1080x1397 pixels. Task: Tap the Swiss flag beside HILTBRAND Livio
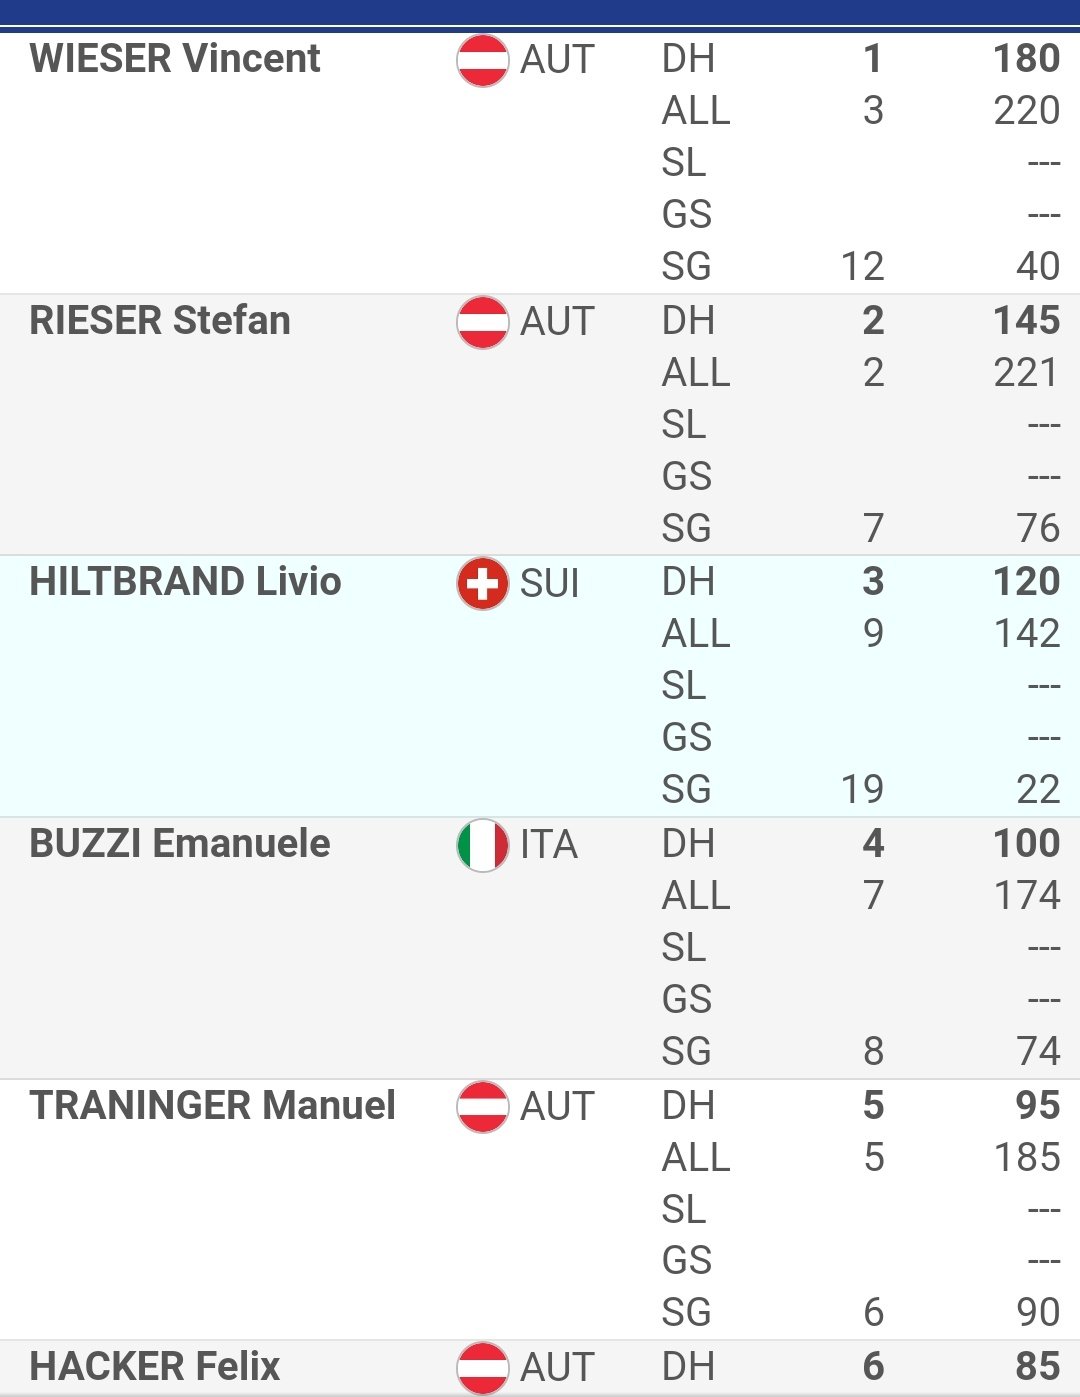[x=482, y=583]
